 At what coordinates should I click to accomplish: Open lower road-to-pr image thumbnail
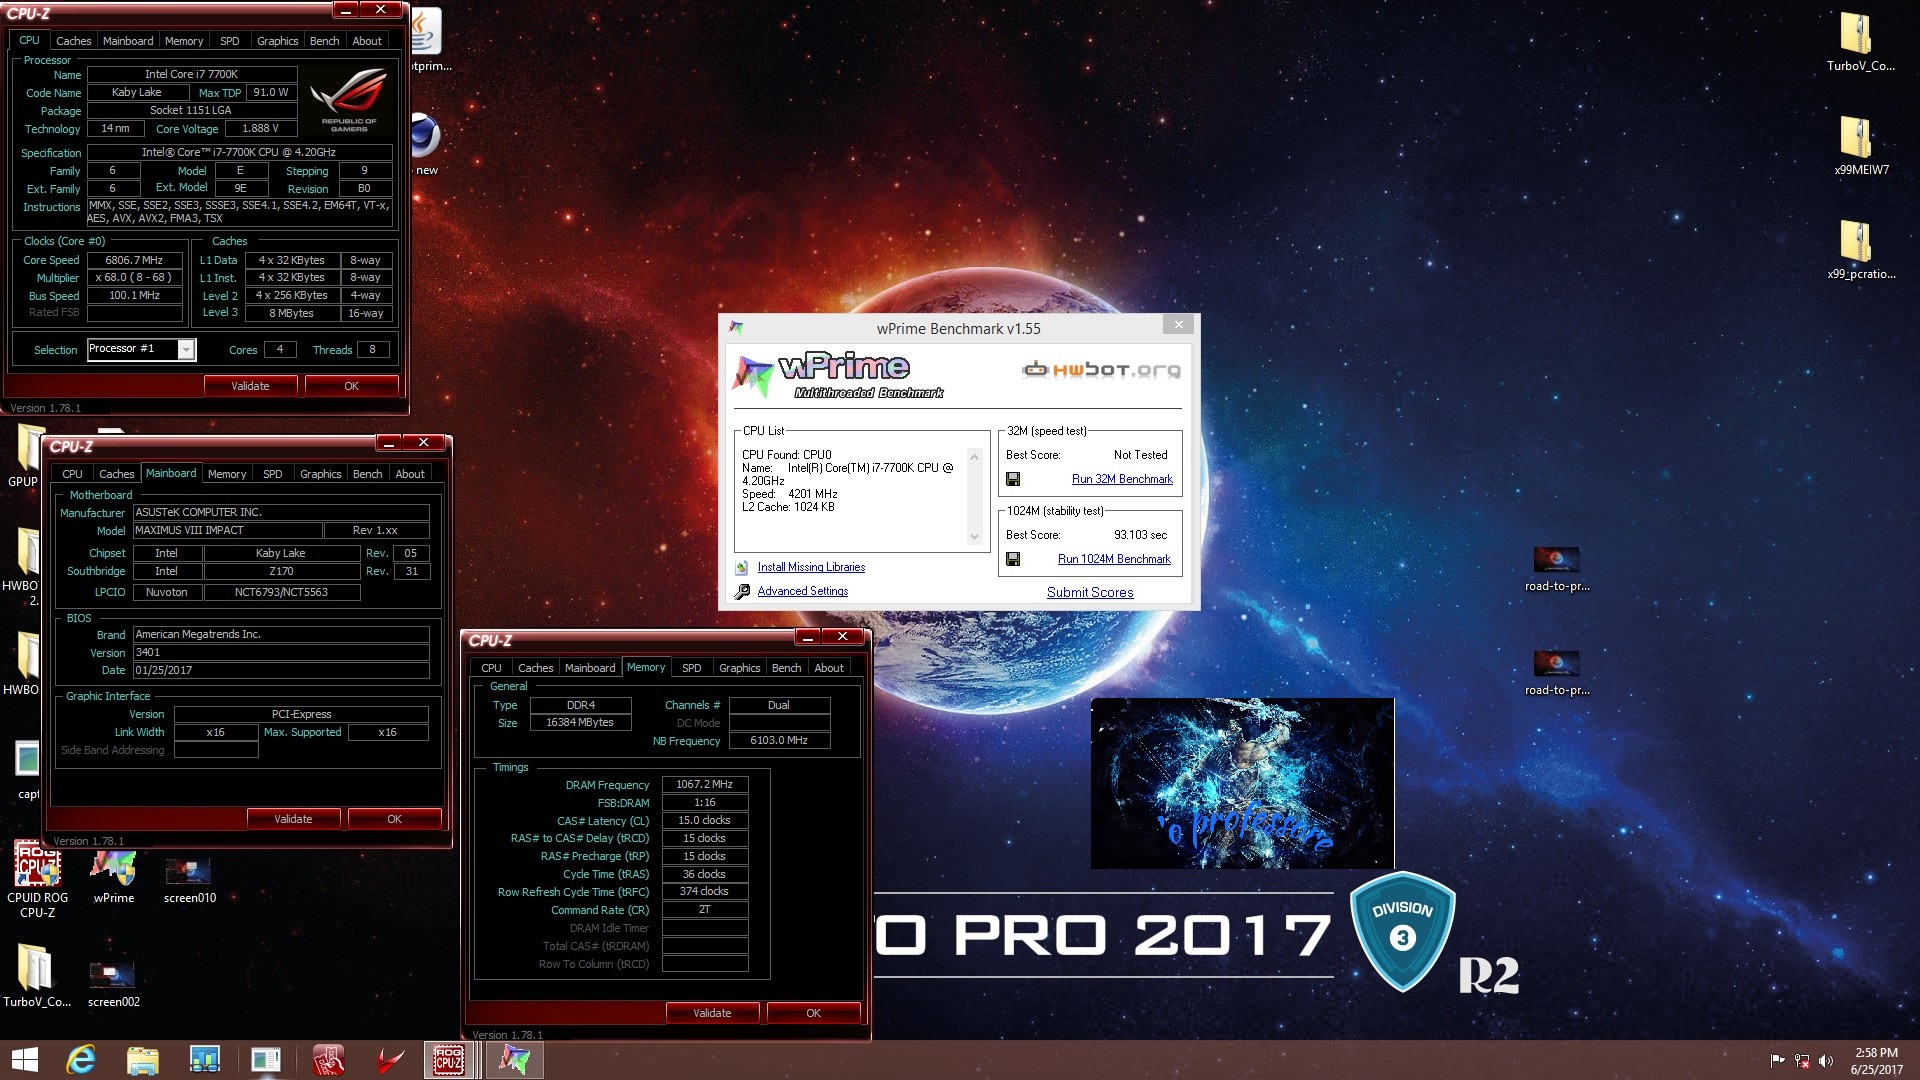pyautogui.click(x=1556, y=671)
